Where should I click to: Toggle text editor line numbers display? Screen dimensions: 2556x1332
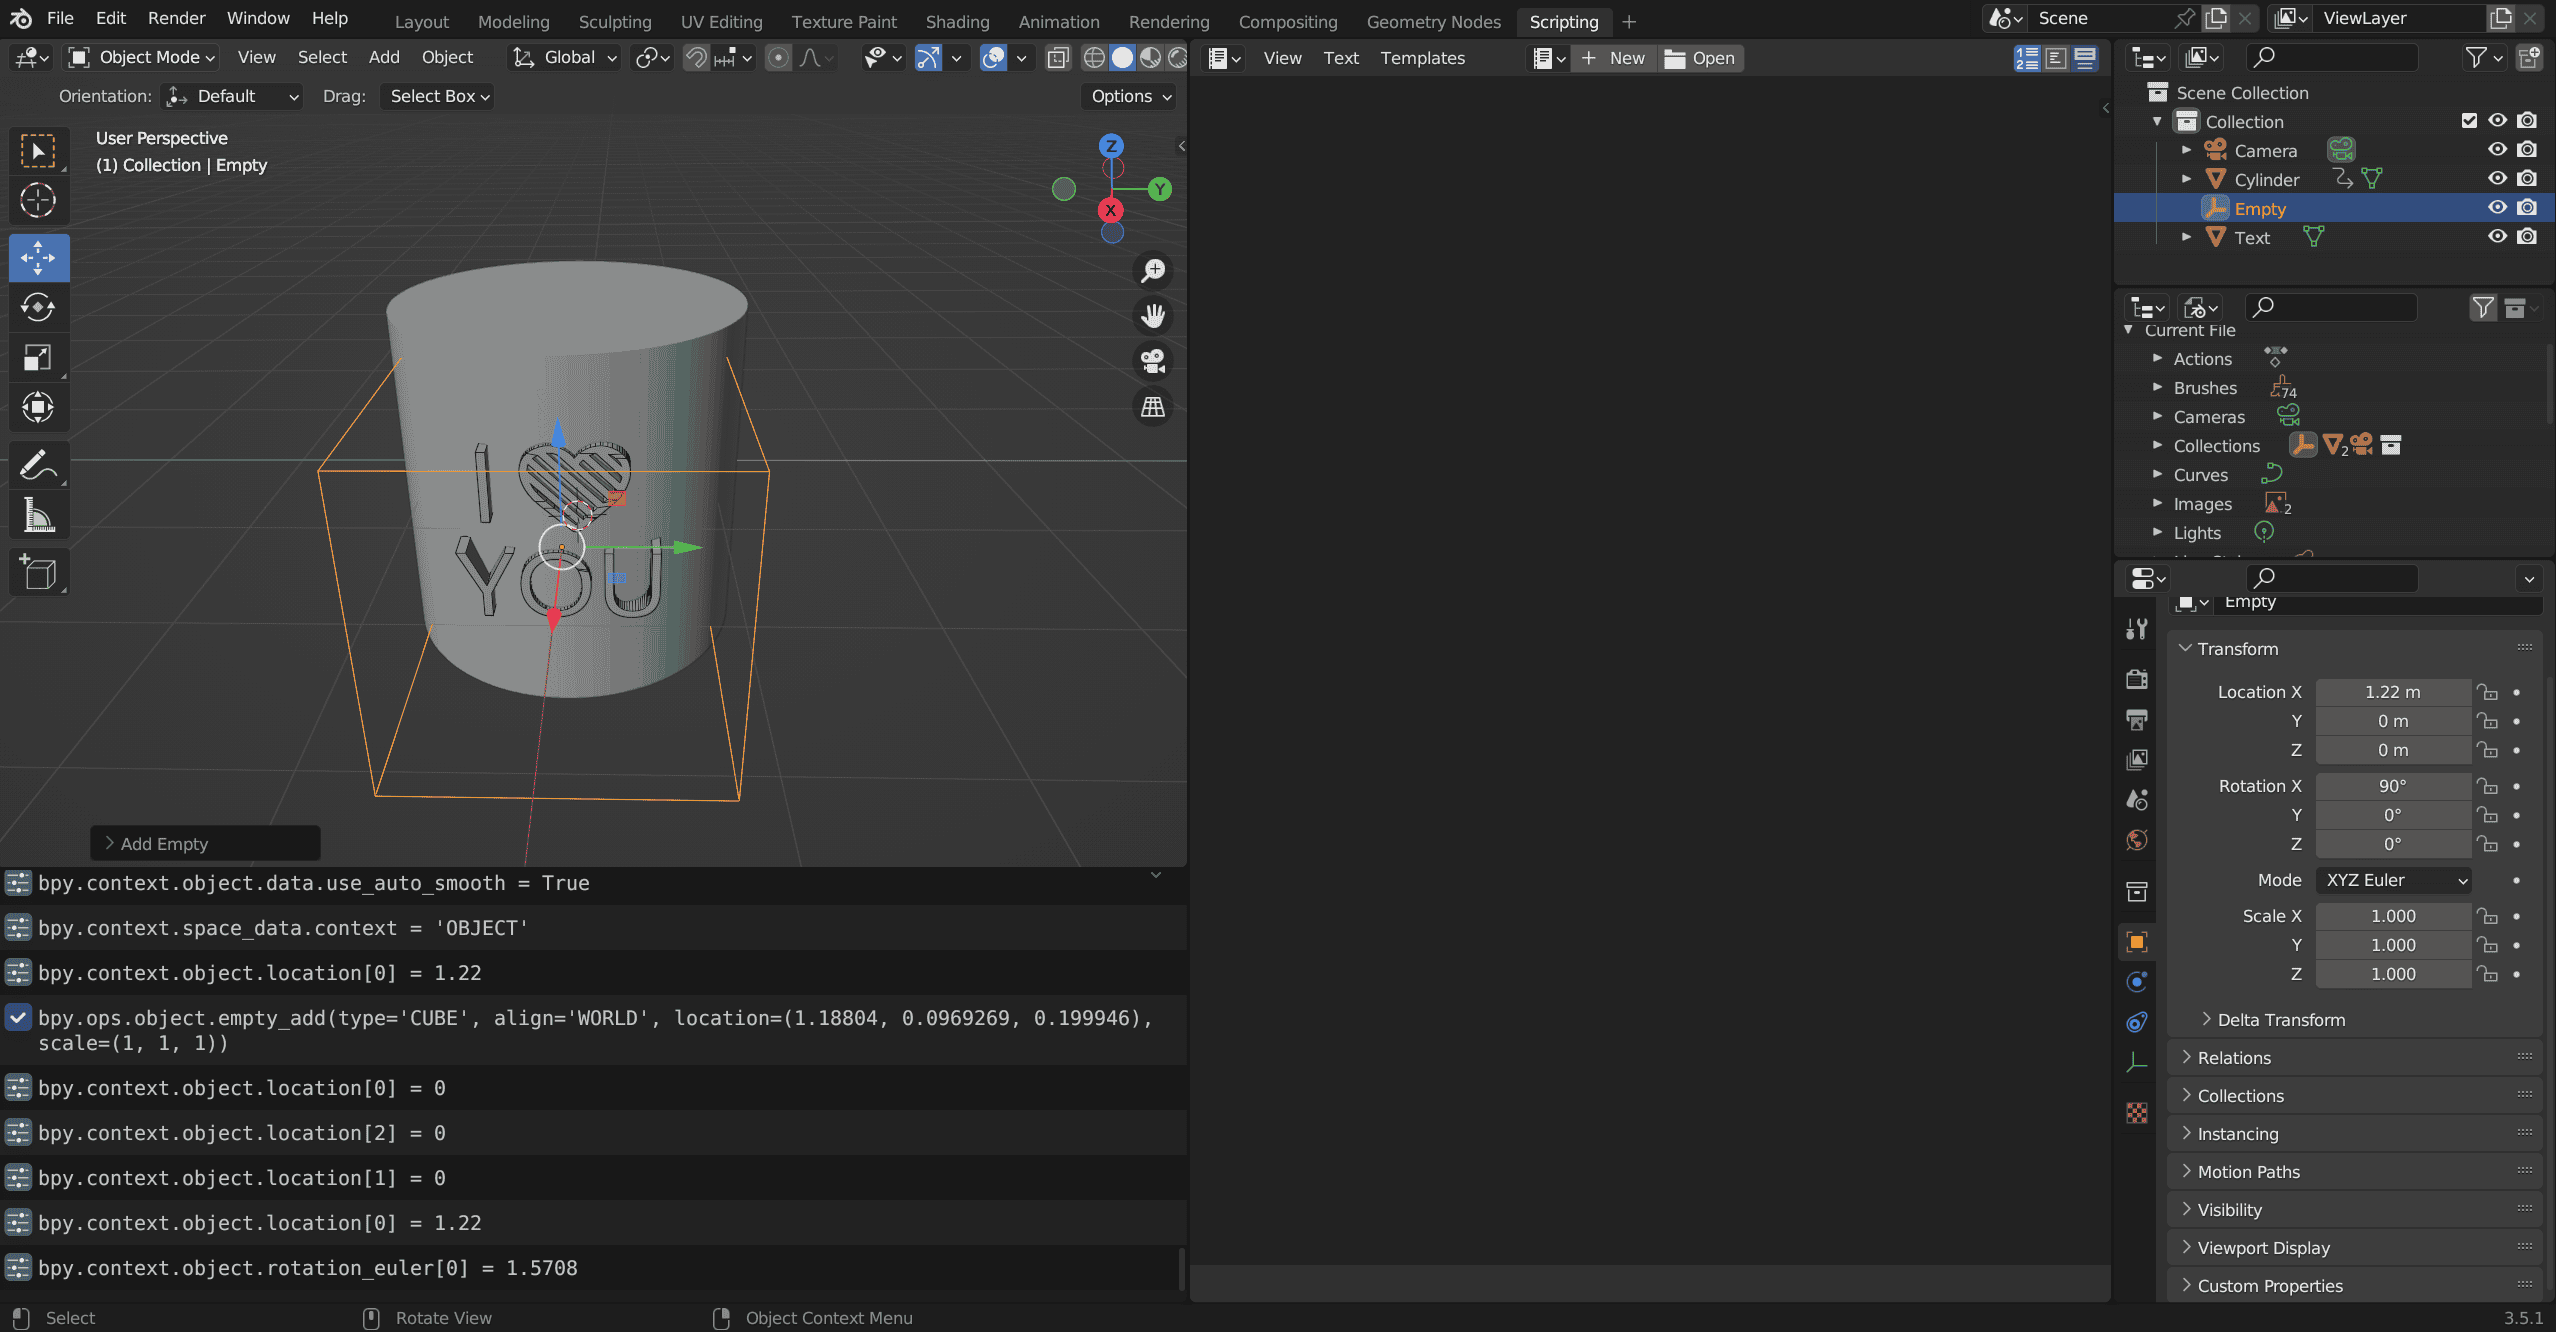2027,58
